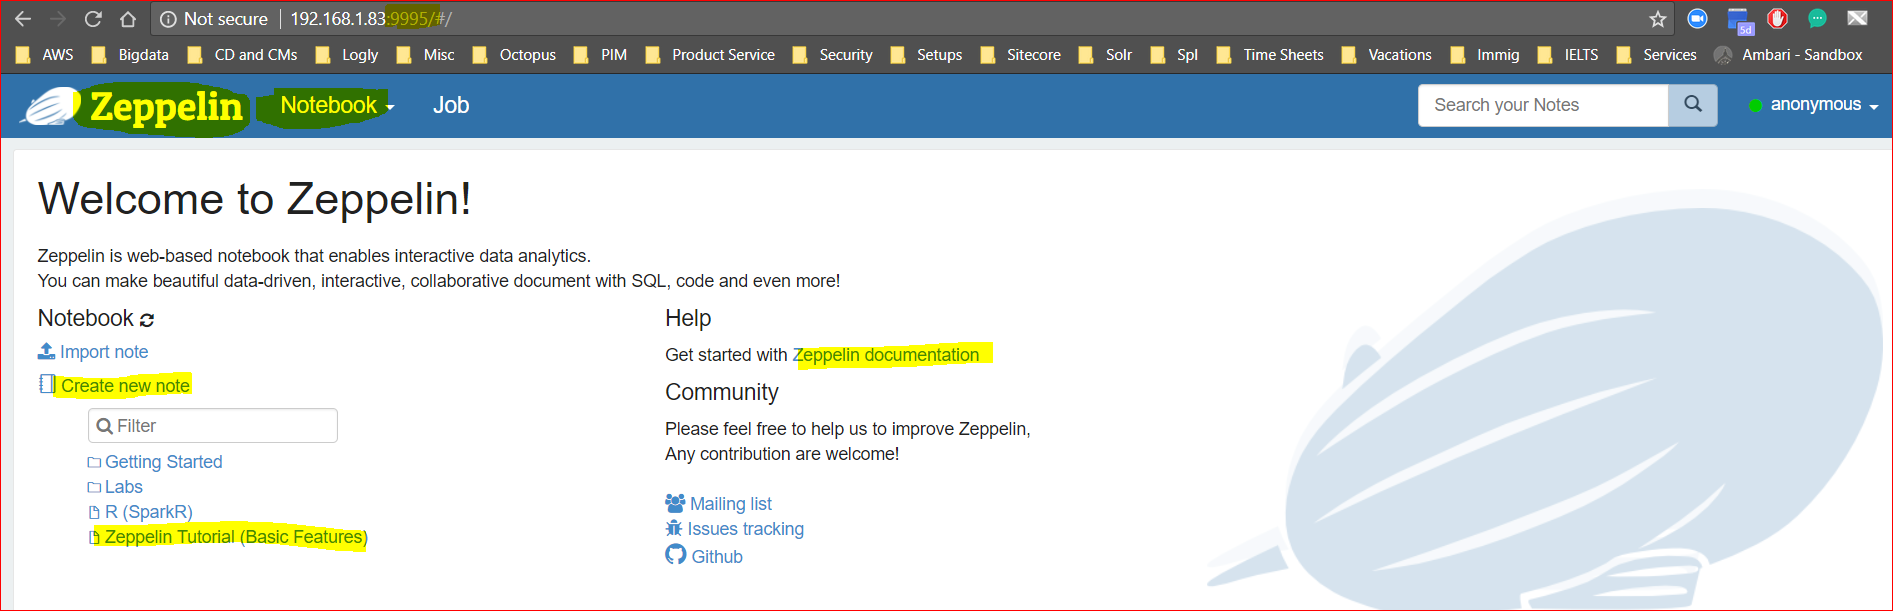The image size is (1893, 611).
Task: Open the Zeppelin documentation link
Action: (x=886, y=355)
